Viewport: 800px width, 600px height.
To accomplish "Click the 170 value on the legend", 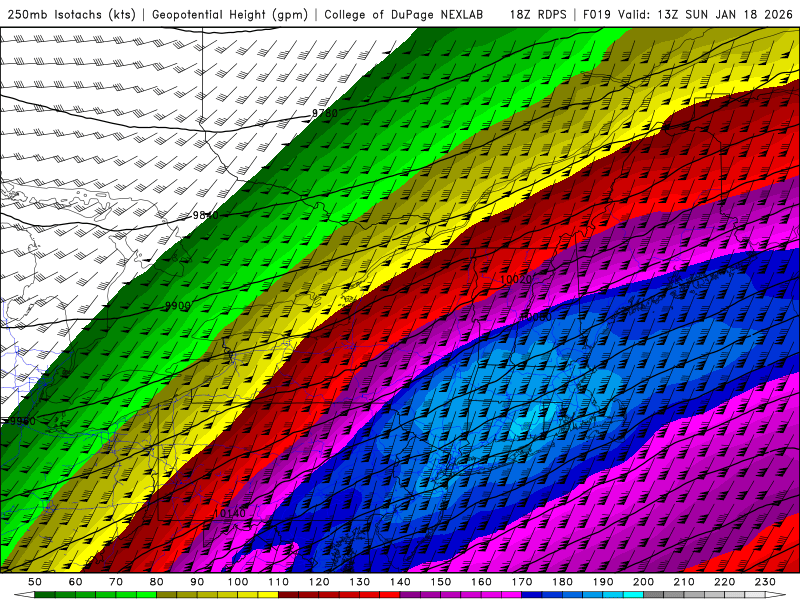I will tap(522, 582).
